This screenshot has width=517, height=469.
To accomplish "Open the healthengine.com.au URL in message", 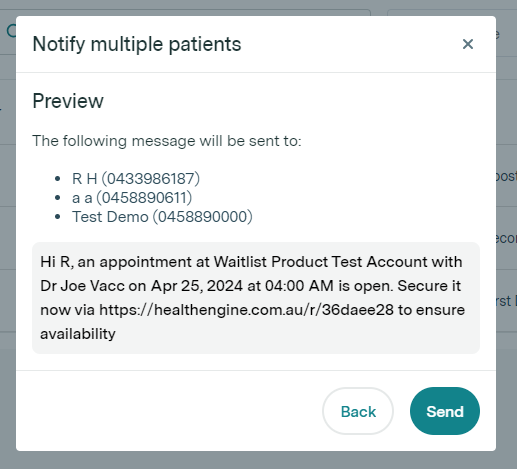I will click(246, 310).
